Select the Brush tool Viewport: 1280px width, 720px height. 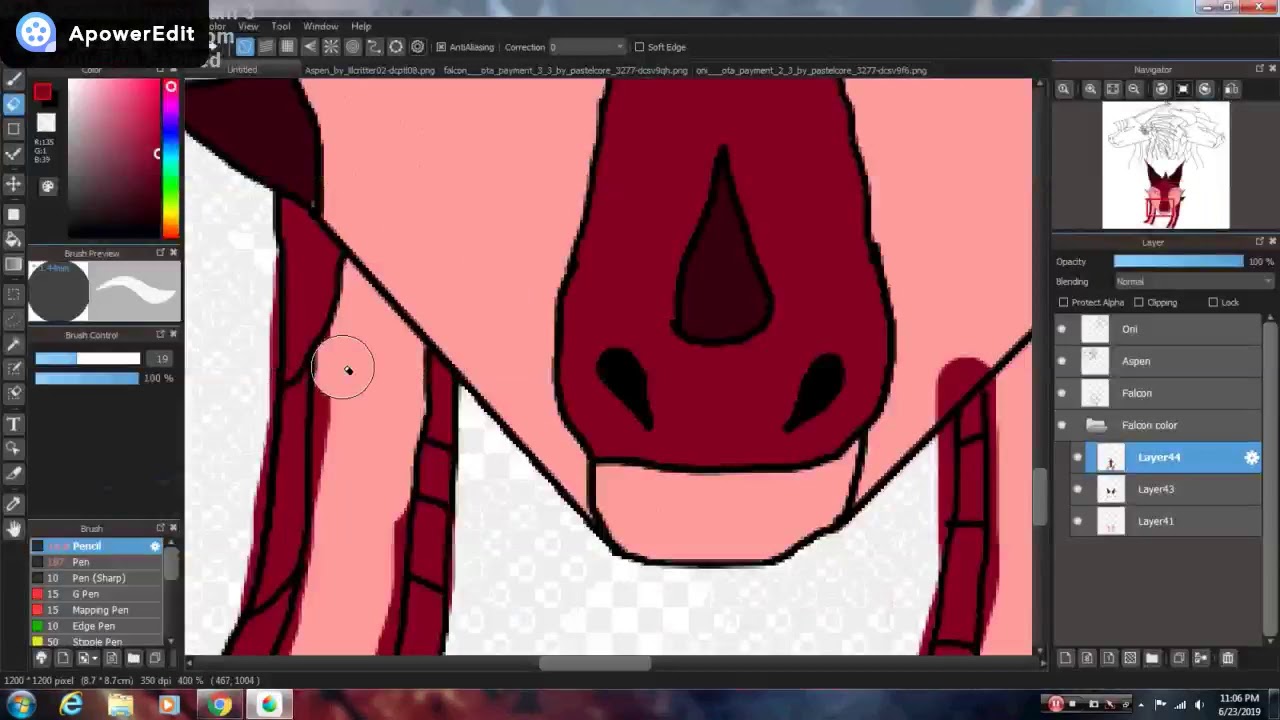click(x=14, y=78)
